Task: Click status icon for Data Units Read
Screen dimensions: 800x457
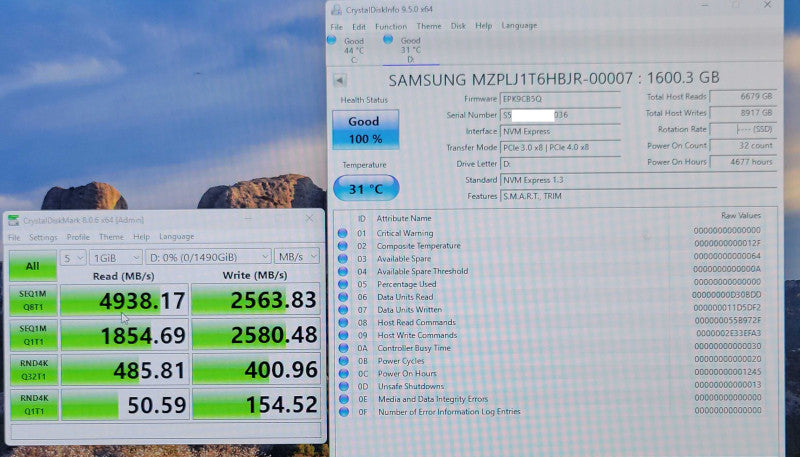Action: click(343, 297)
